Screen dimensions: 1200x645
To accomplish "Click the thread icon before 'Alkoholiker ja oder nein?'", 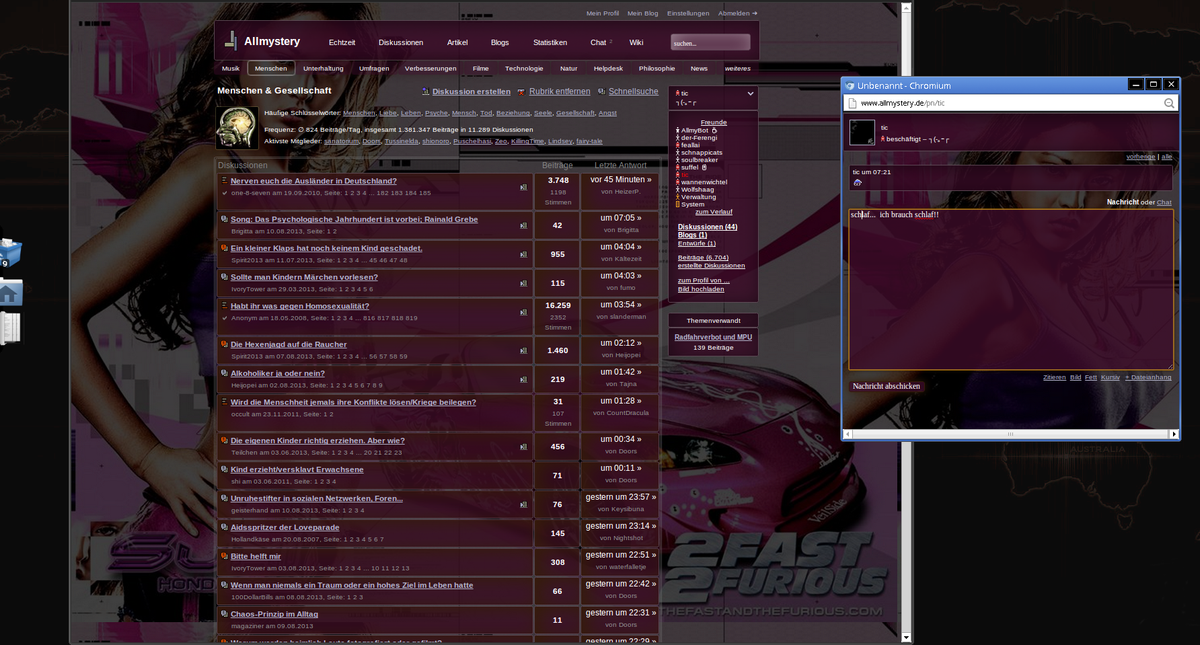I will click(x=224, y=373).
